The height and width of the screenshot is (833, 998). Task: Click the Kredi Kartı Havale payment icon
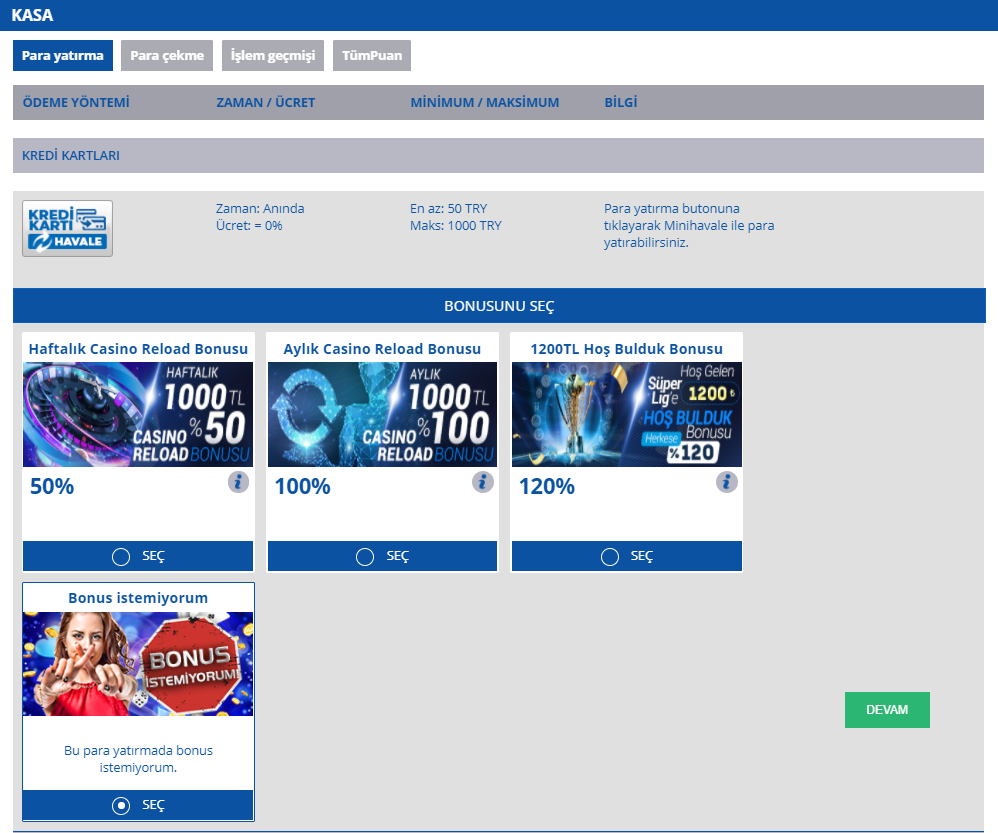coord(68,228)
